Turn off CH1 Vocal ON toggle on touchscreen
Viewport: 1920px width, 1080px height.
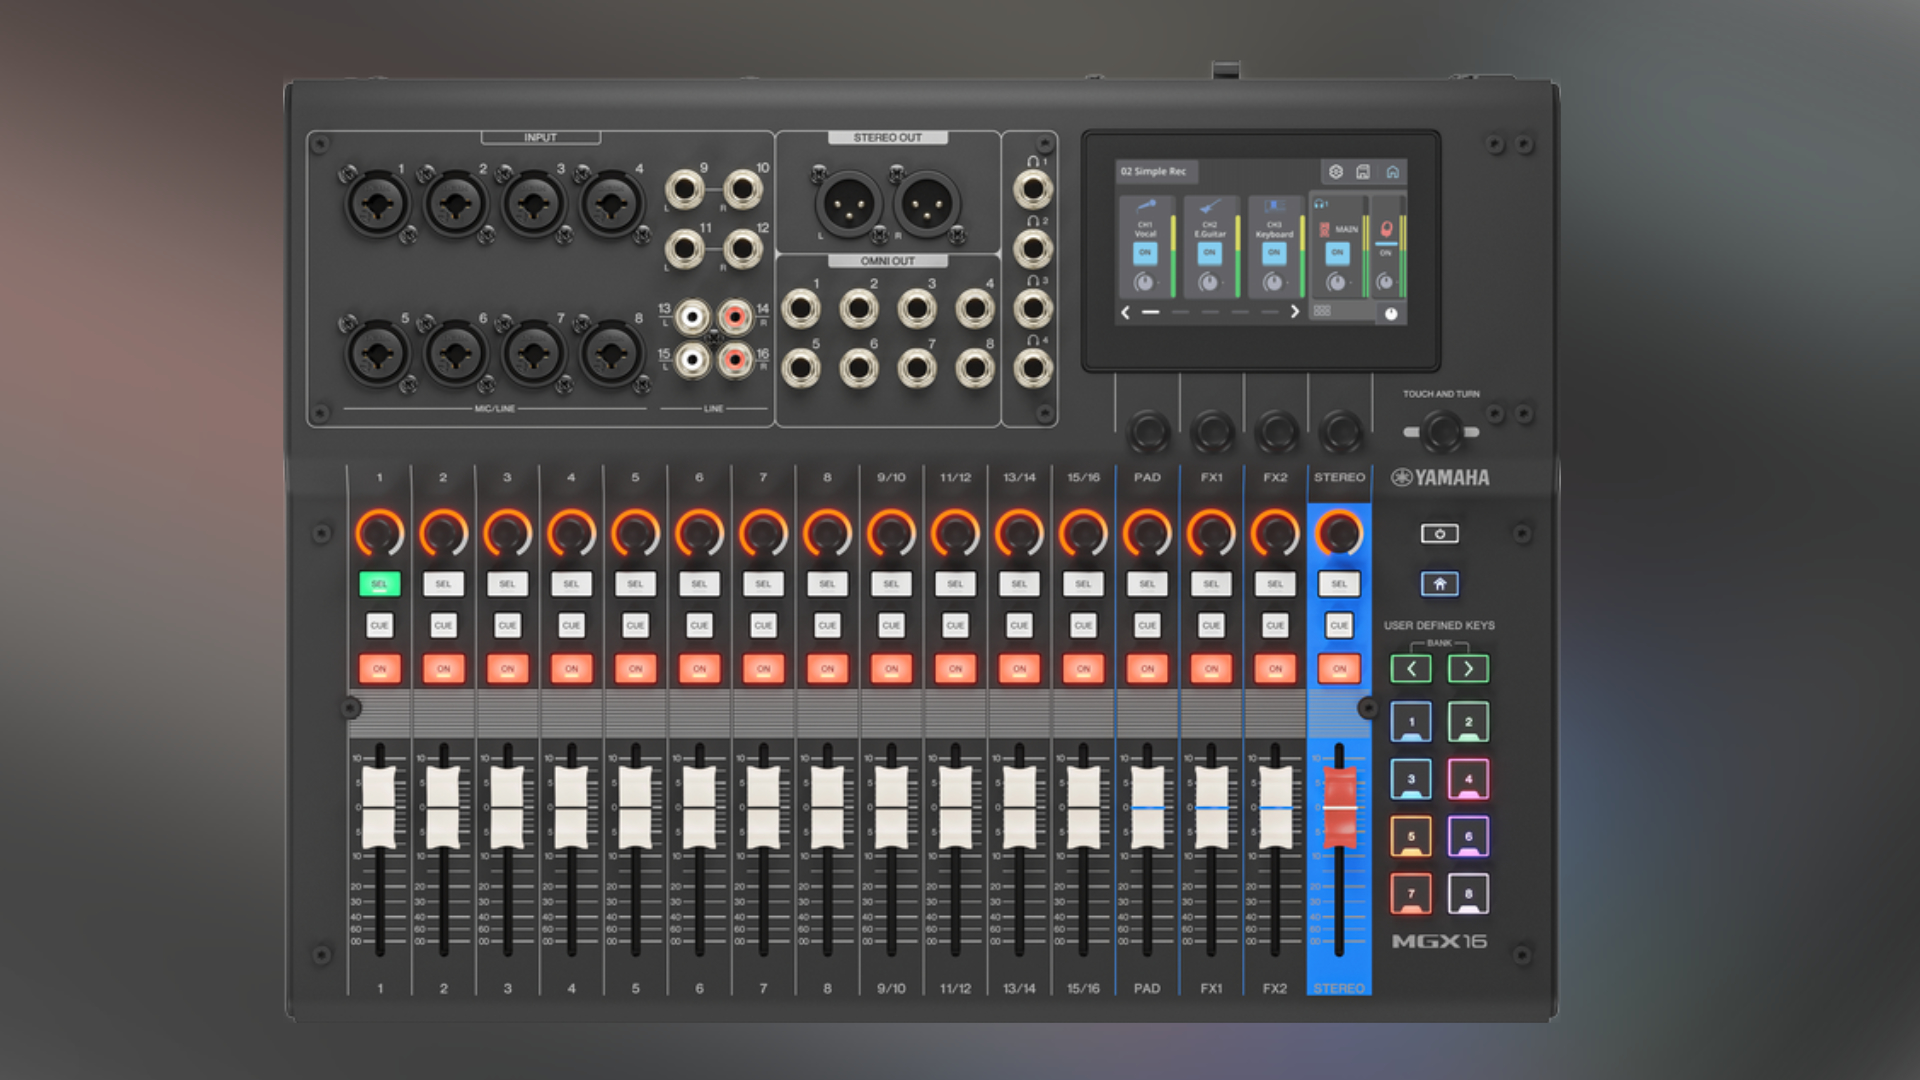point(1147,253)
